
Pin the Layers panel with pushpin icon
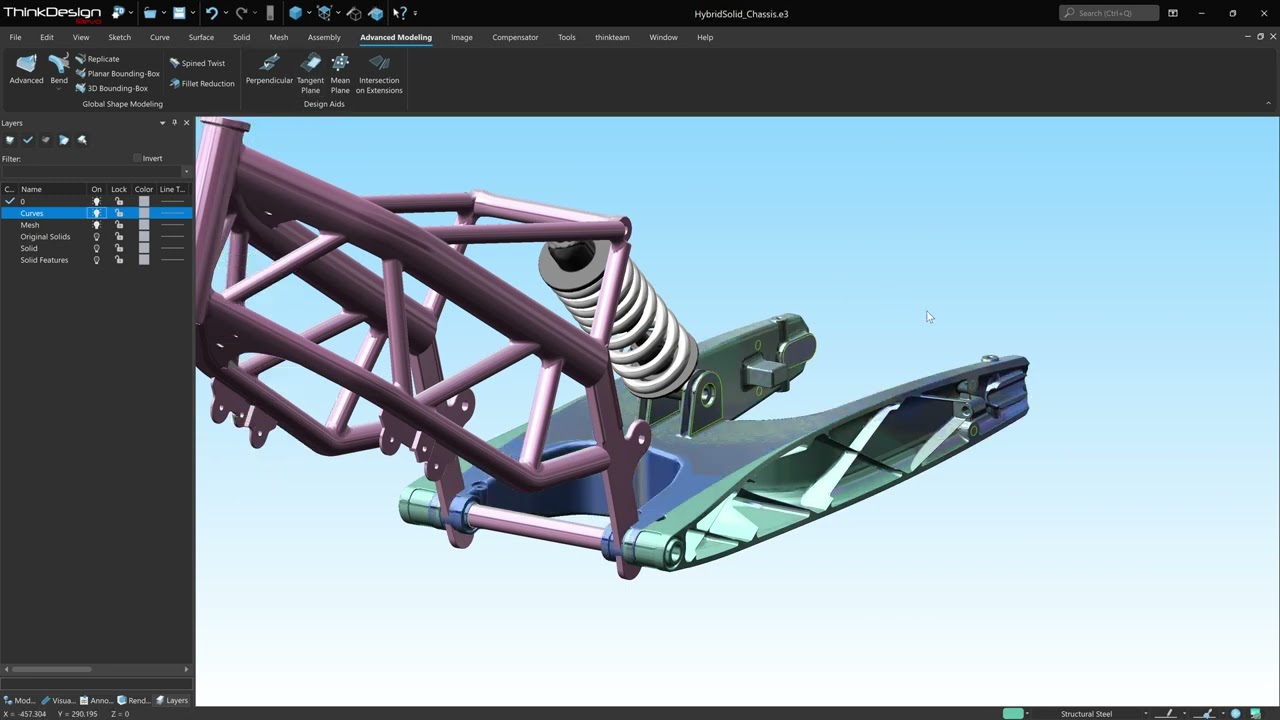(x=174, y=123)
